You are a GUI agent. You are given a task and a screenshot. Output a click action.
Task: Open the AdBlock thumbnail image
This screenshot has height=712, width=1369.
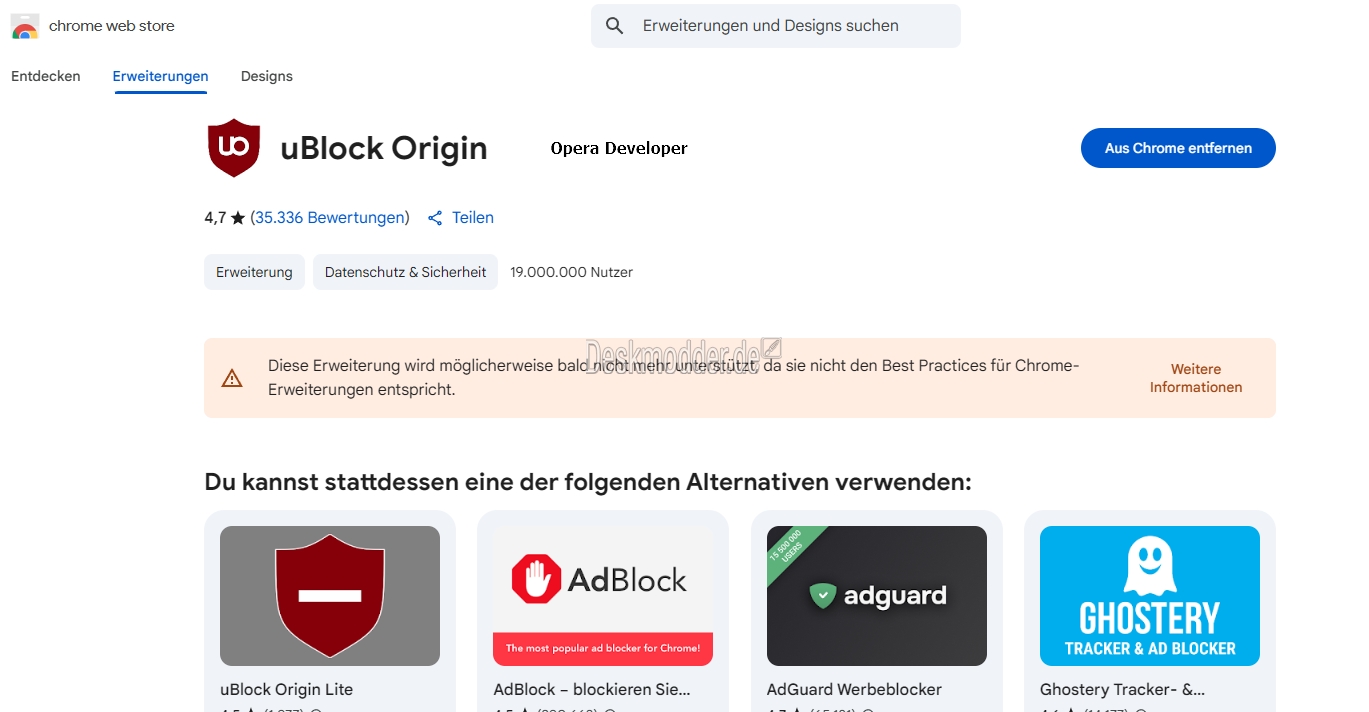[603, 596]
